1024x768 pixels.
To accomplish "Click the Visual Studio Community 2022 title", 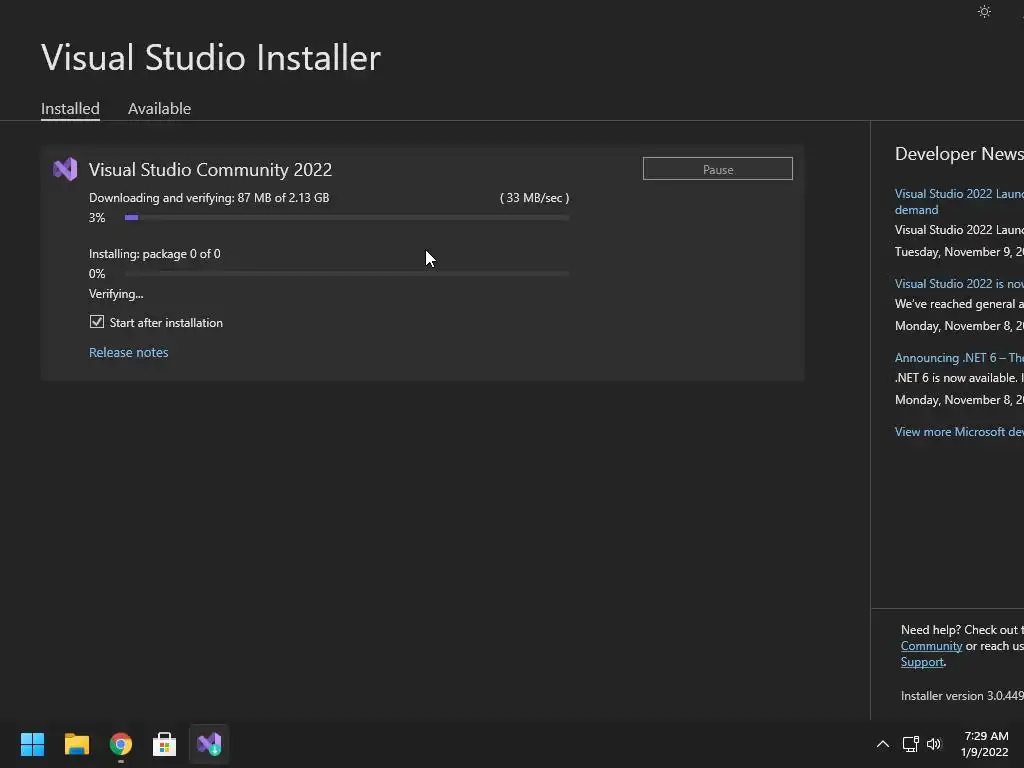I will click(x=210, y=170).
